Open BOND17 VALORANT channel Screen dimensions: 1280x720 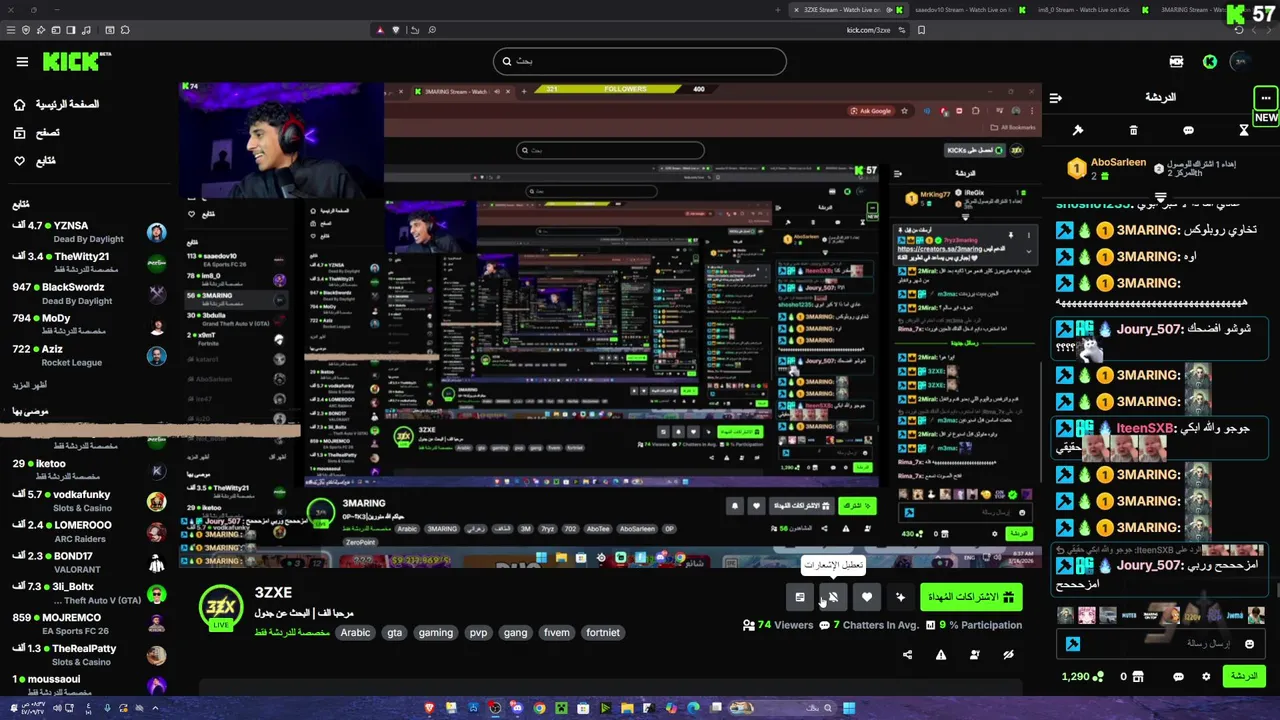click(x=88, y=563)
